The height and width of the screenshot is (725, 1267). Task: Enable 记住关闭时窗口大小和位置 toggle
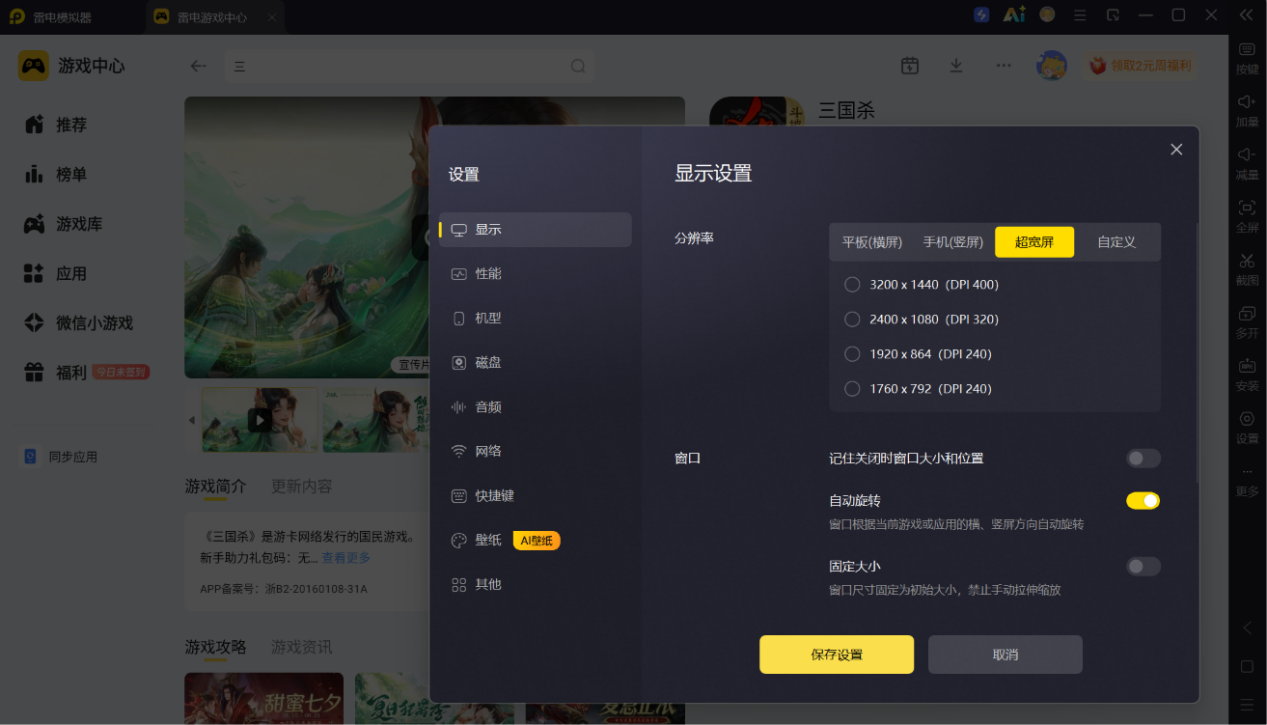(x=1143, y=458)
